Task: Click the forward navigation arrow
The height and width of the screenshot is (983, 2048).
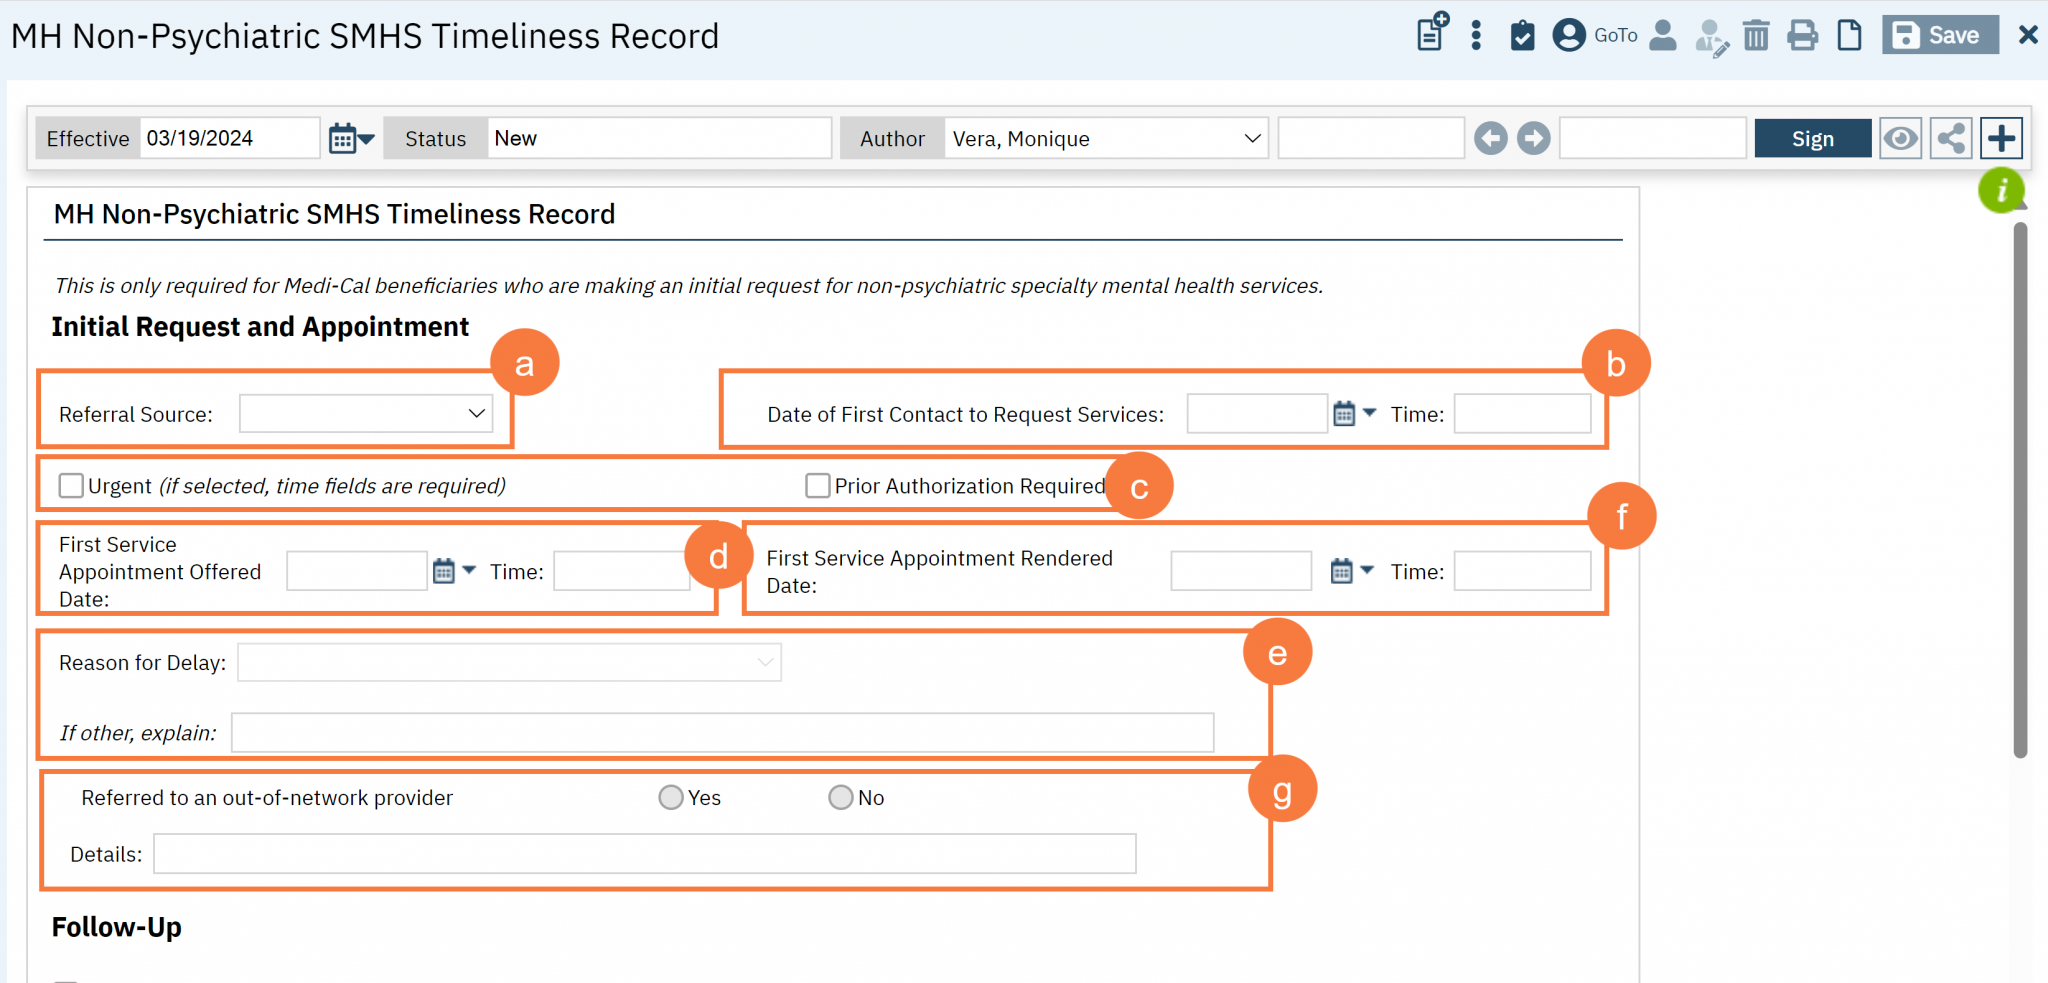Action: 1533,138
